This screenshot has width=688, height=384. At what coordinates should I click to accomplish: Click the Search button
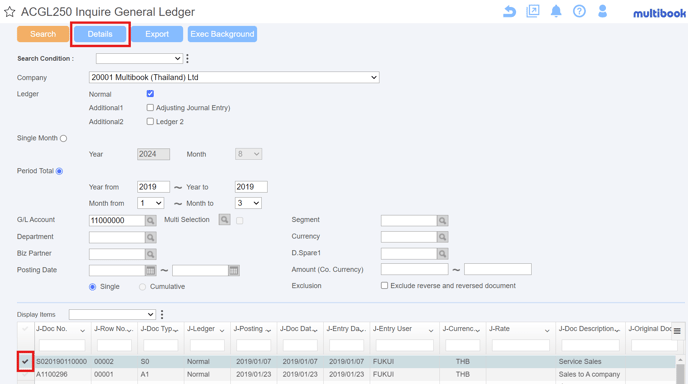pyautogui.click(x=43, y=34)
